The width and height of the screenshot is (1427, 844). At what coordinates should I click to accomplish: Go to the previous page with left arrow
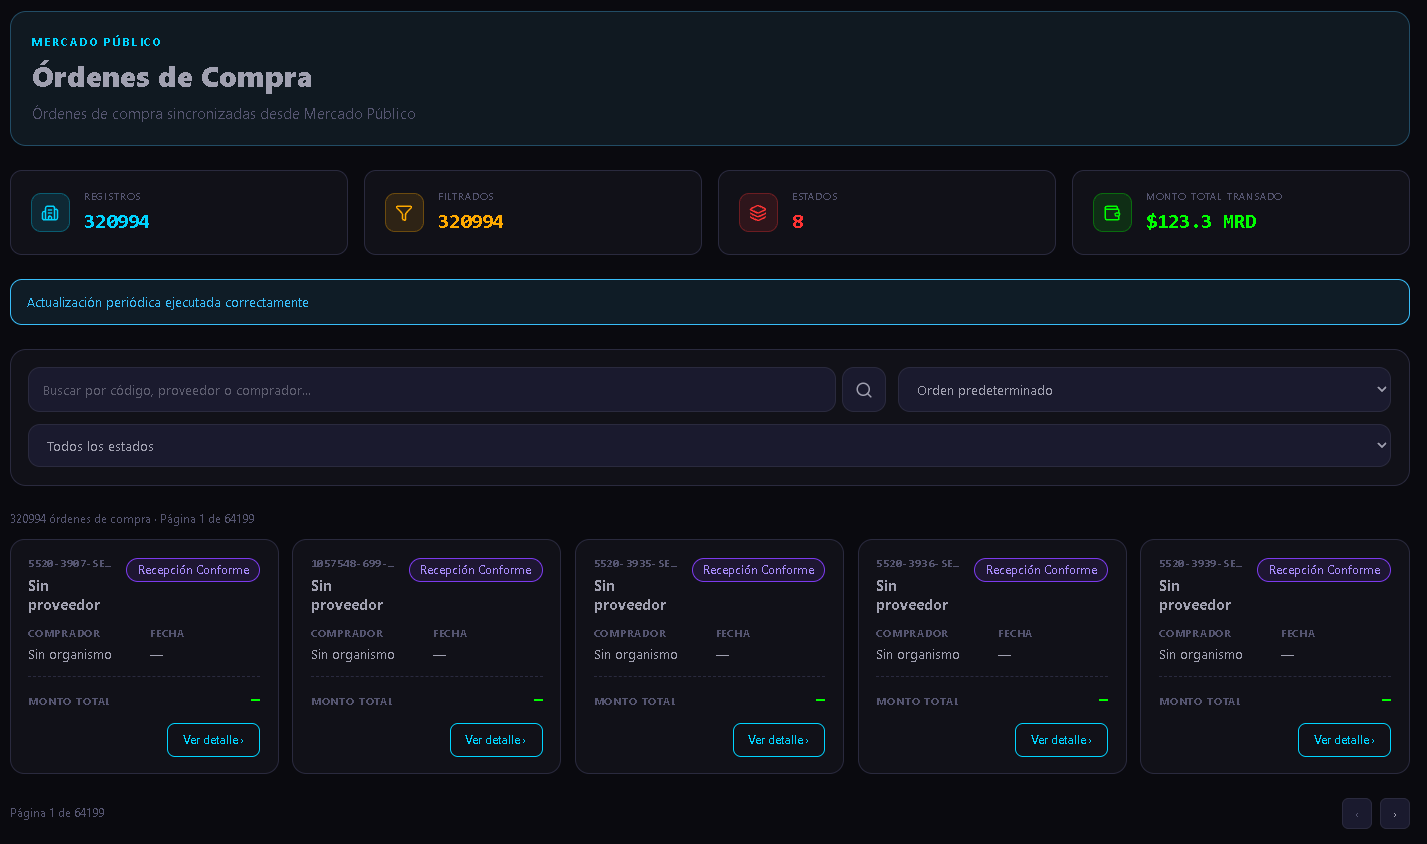1357,814
